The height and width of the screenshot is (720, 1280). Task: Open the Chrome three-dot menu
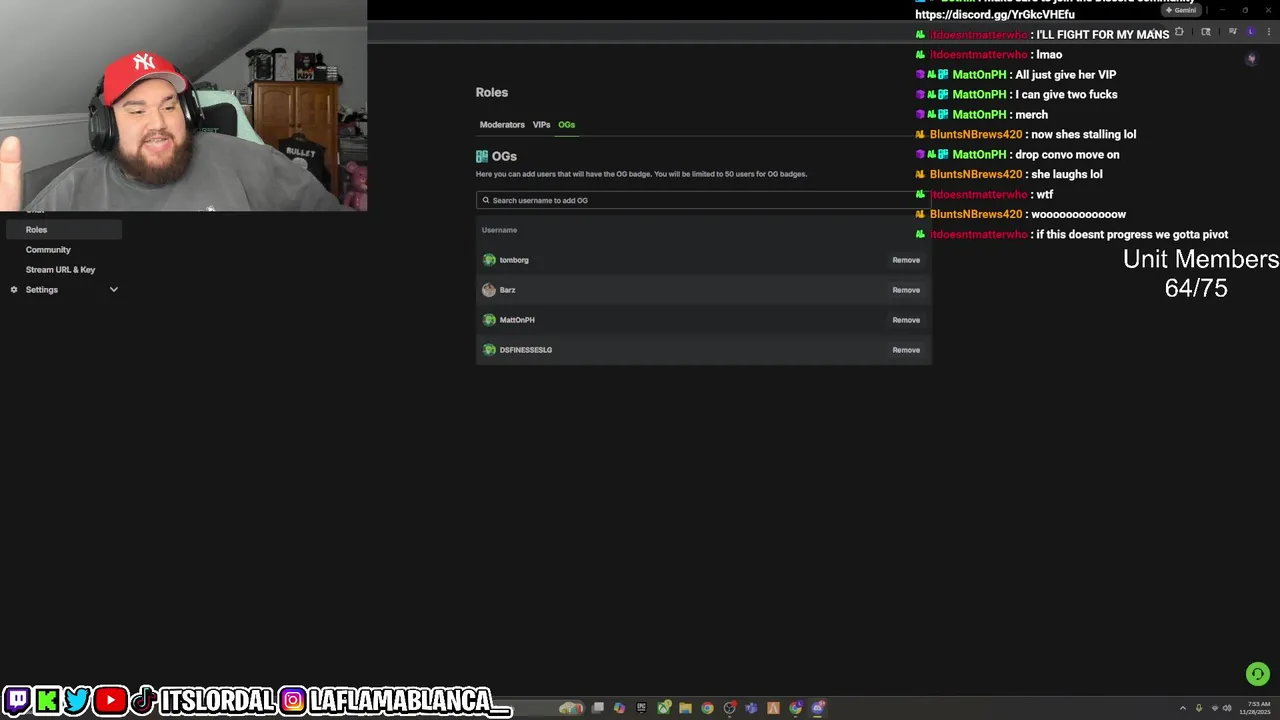click(x=1269, y=31)
